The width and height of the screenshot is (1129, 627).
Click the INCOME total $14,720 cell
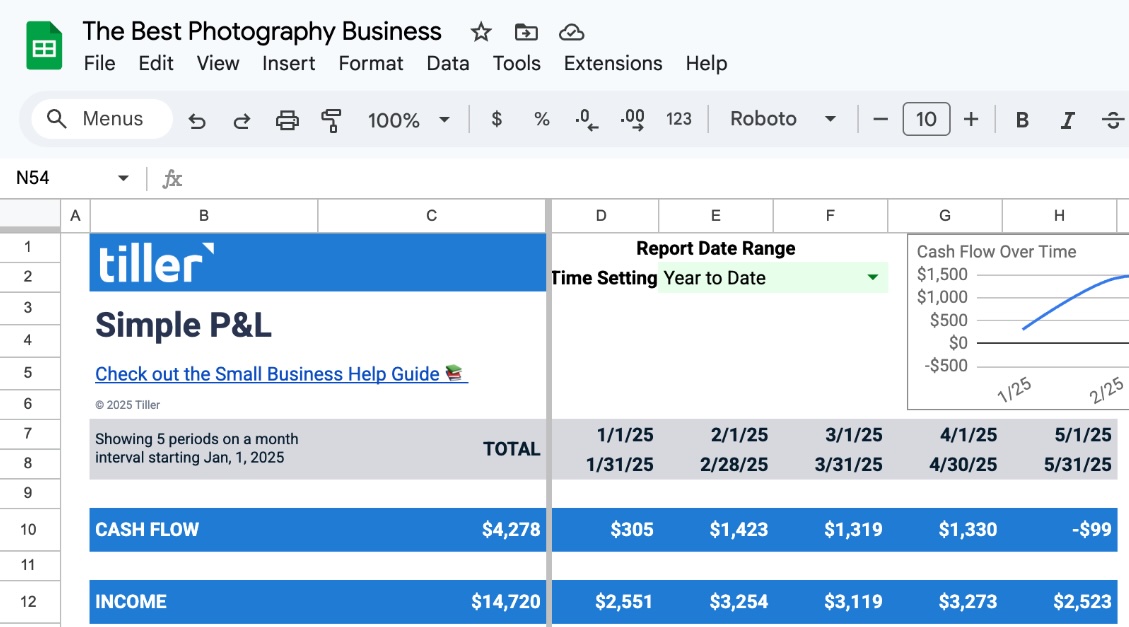[431, 602]
